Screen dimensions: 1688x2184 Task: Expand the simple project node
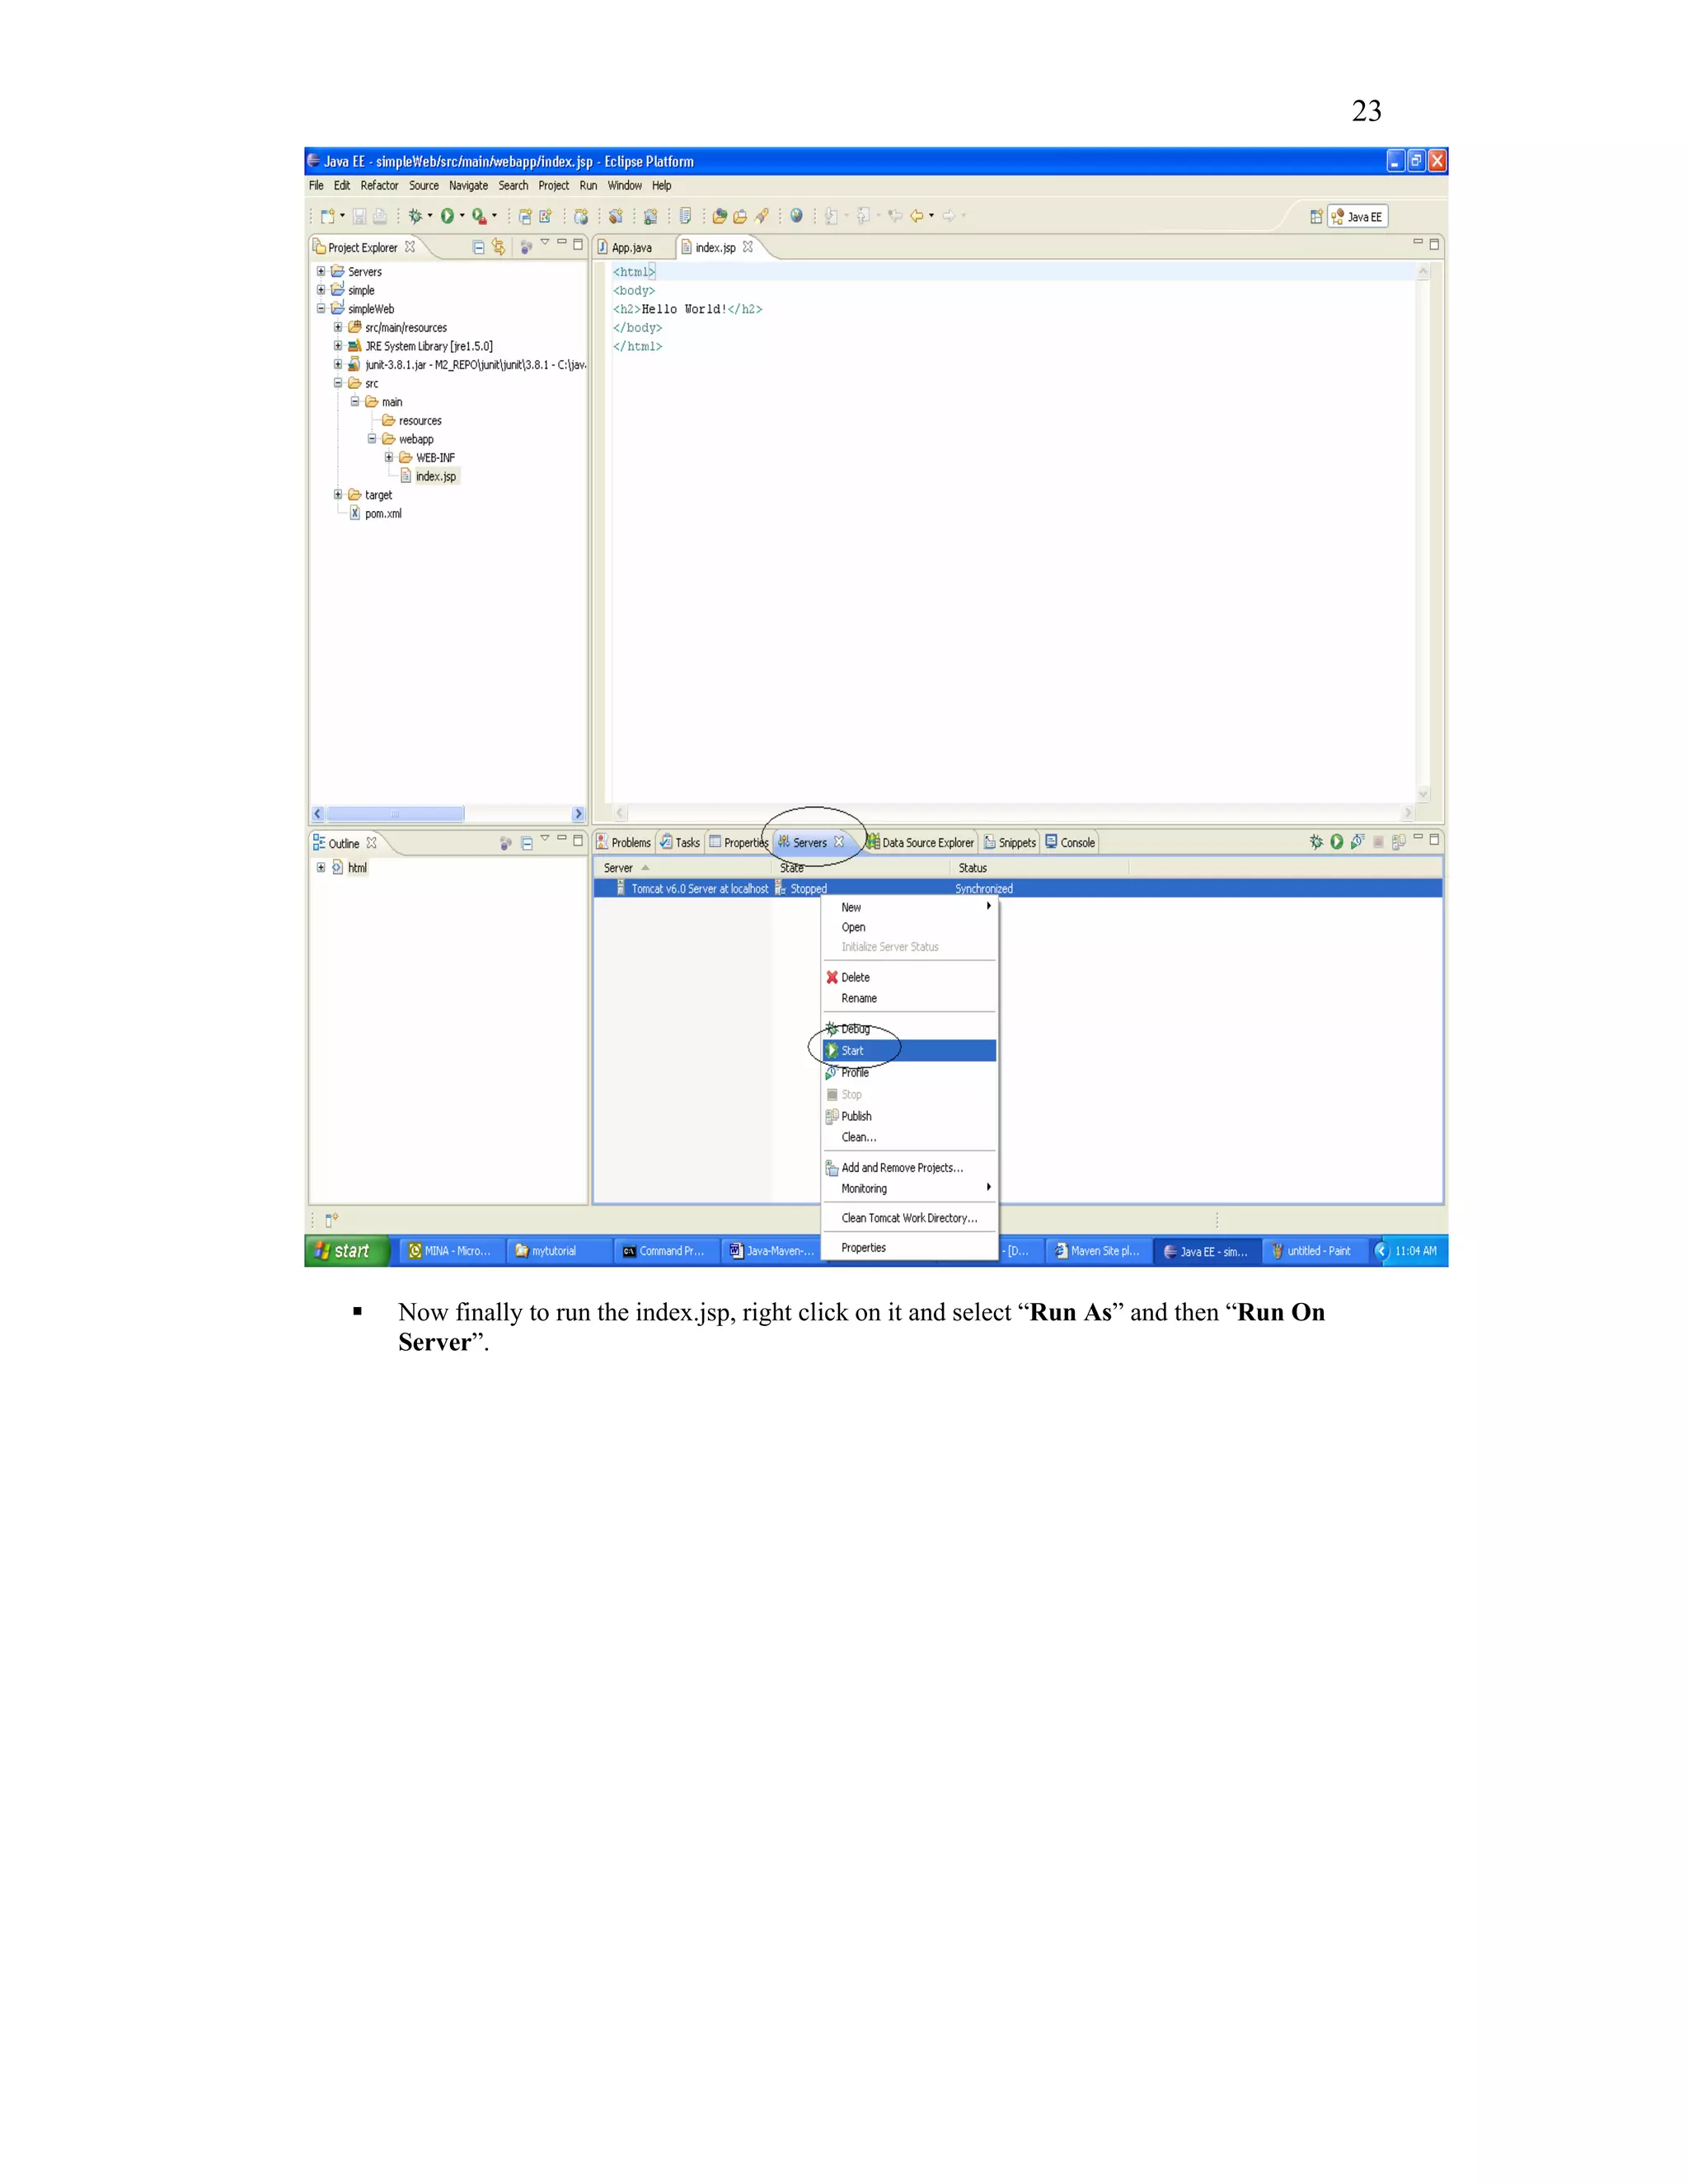coord(321,290)
